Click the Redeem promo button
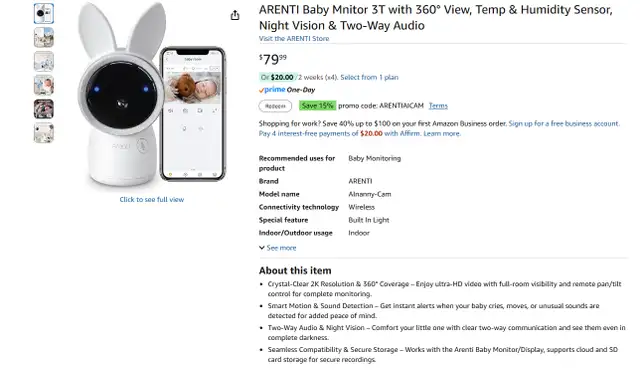Image resolution: width=640 pixels, height=372 pixels. coord(275,106)
